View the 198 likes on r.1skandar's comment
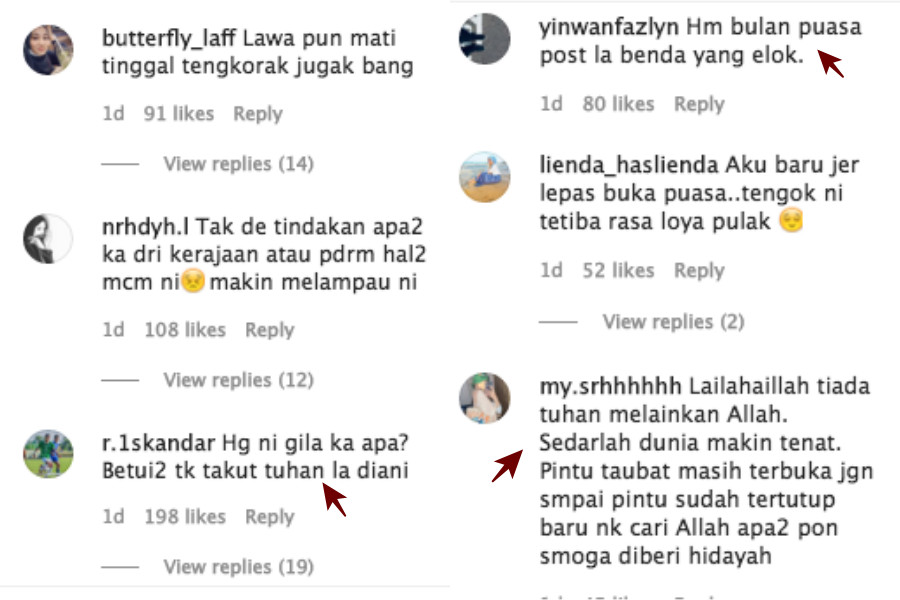Screen dimensions: 900x600 point(185,517)
